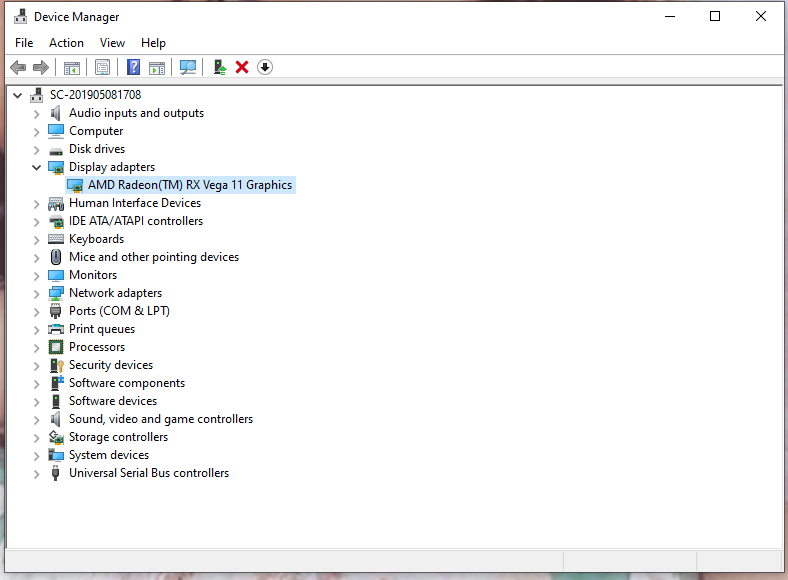
Task: Scan for hardware changes monitor icon
Action: point(188,67)
